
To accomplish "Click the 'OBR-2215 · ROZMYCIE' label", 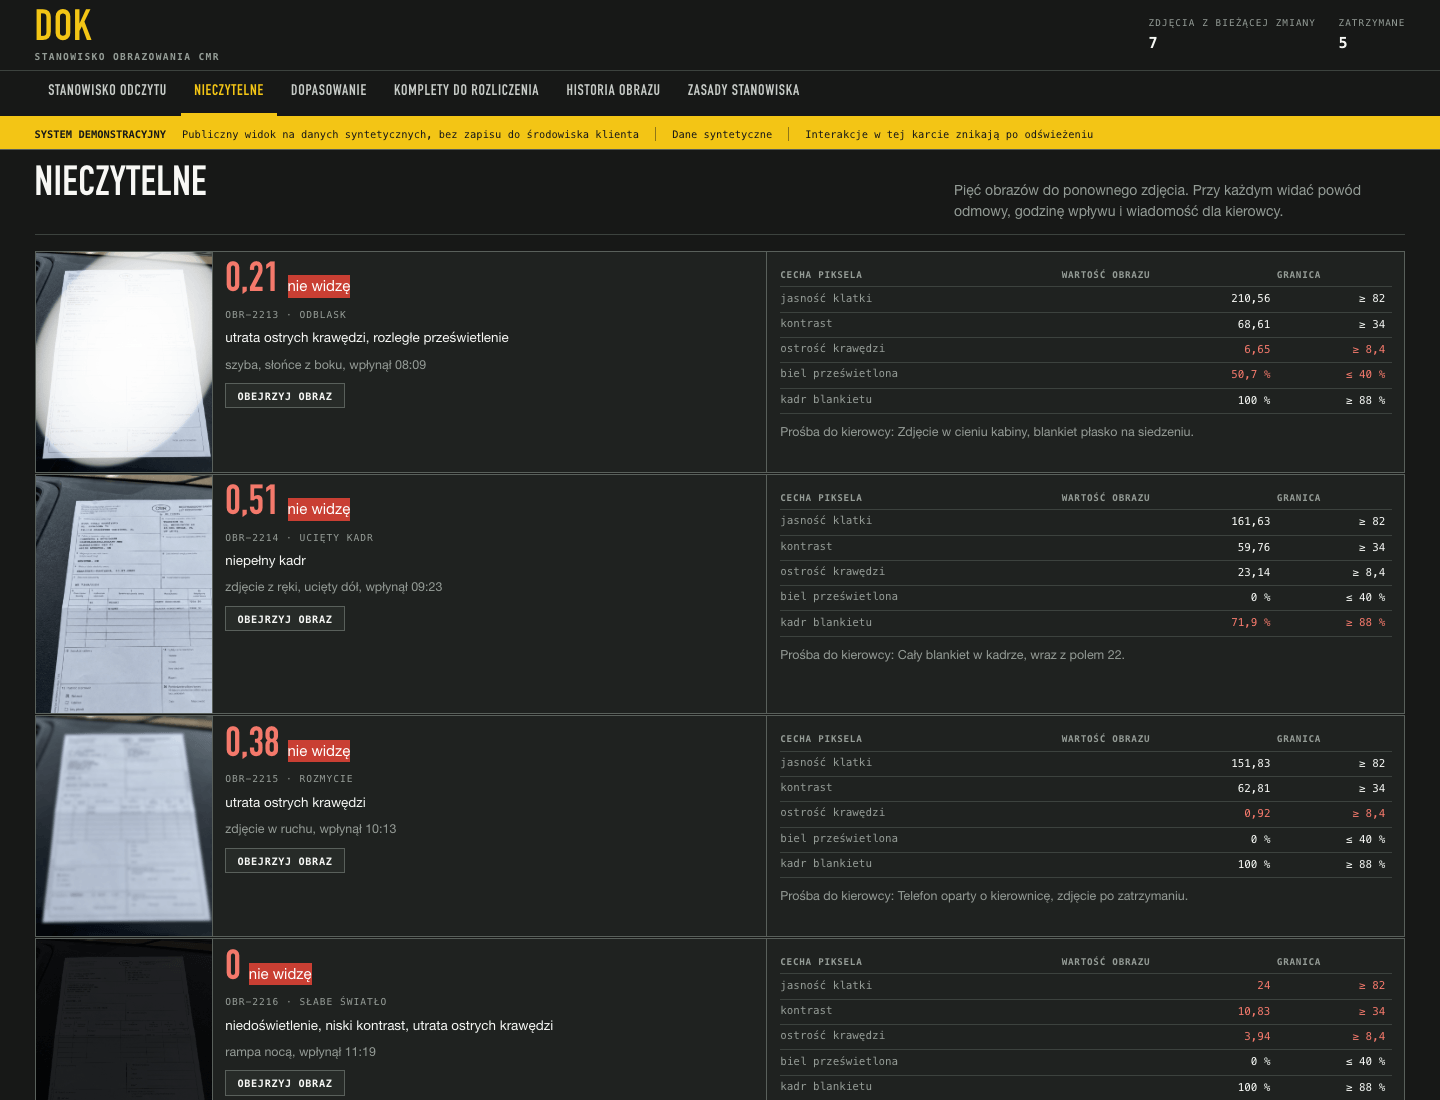I will pos(289,779).
